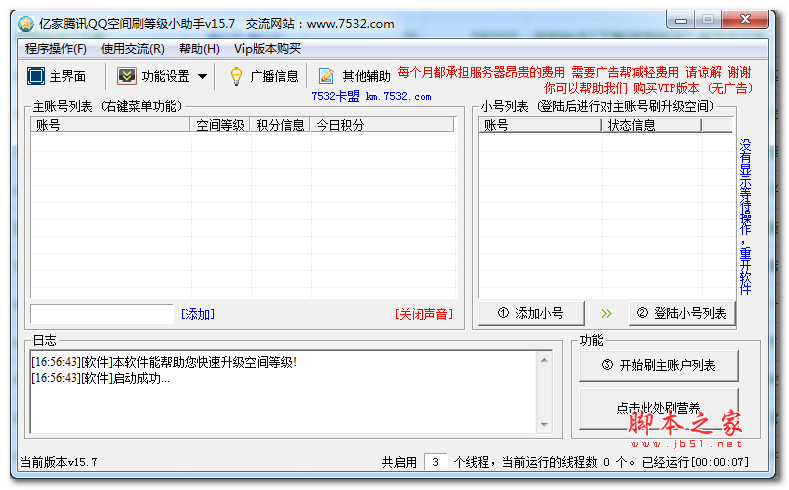Click the 点击此处刷营养 button
789x490 pixels.
(x=659, y=409)
